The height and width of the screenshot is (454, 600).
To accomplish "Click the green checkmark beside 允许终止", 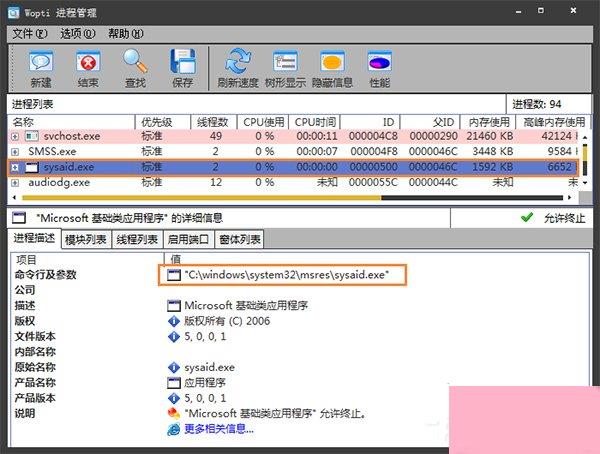I will pyautogui.click(x=527, y=217).
